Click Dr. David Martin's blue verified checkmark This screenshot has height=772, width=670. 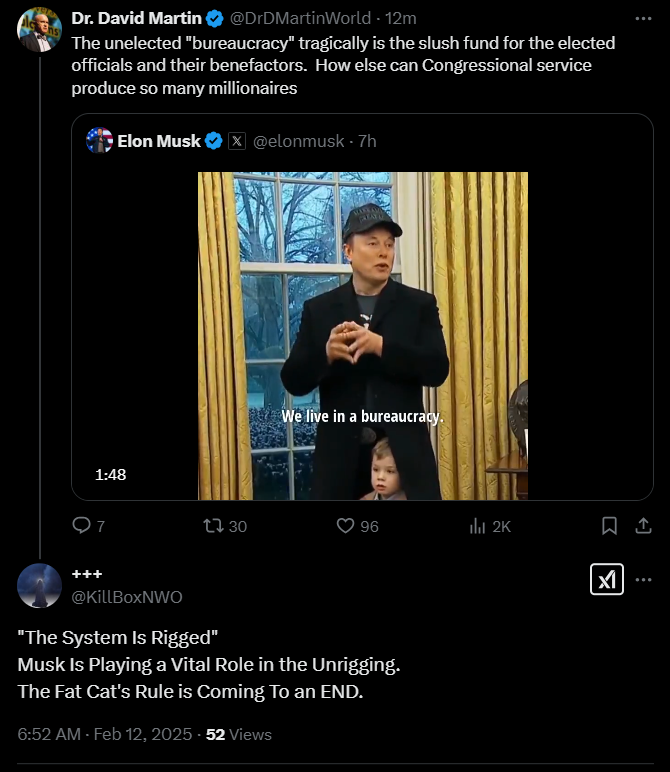click(215, 18)
